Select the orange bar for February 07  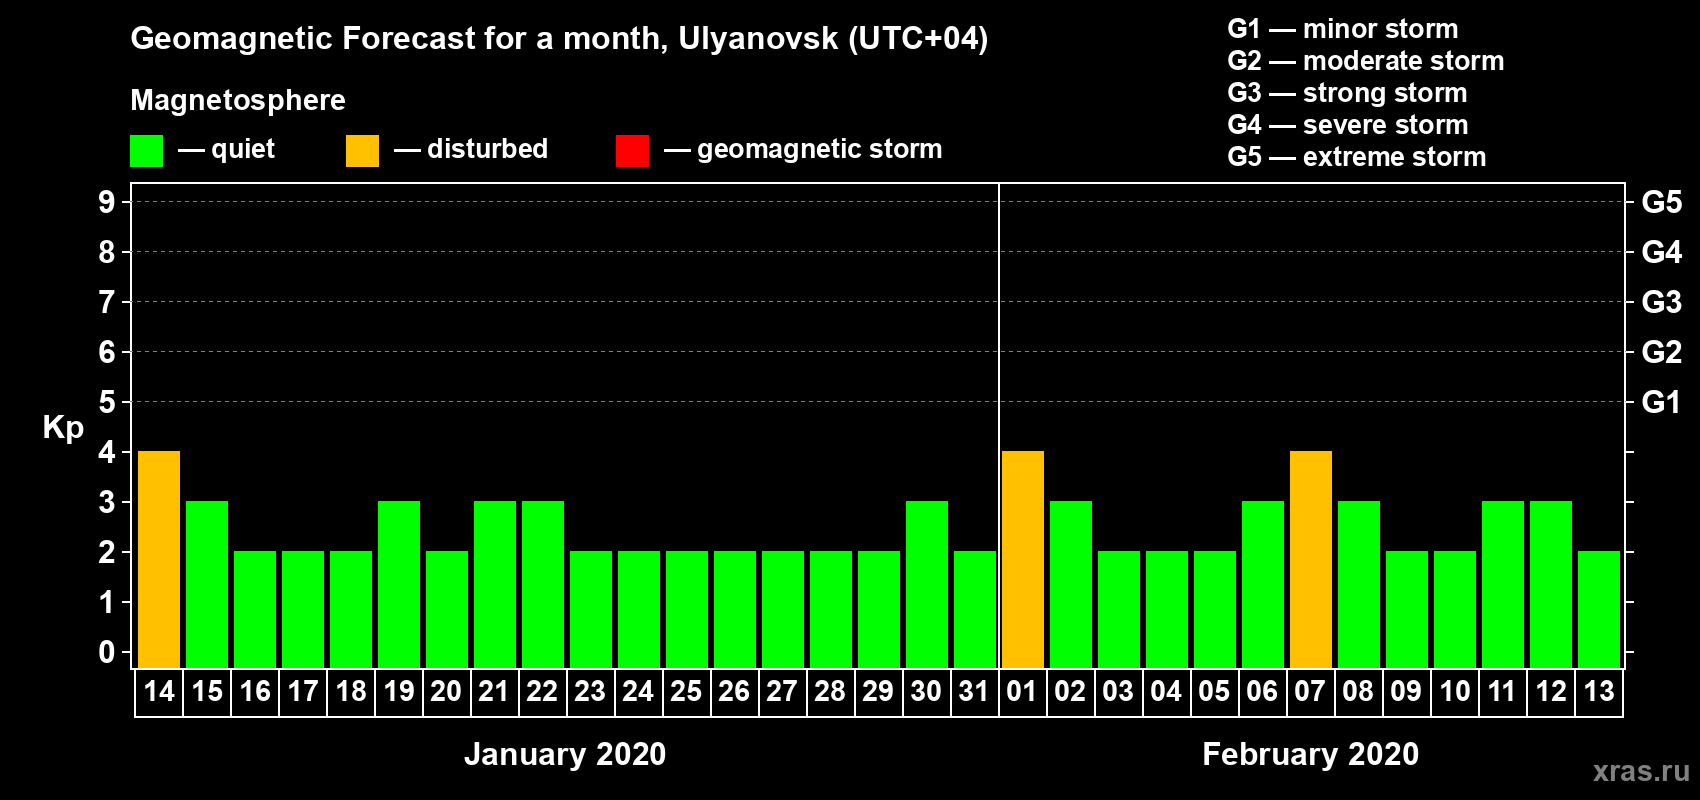click(x=1311, y=560)
